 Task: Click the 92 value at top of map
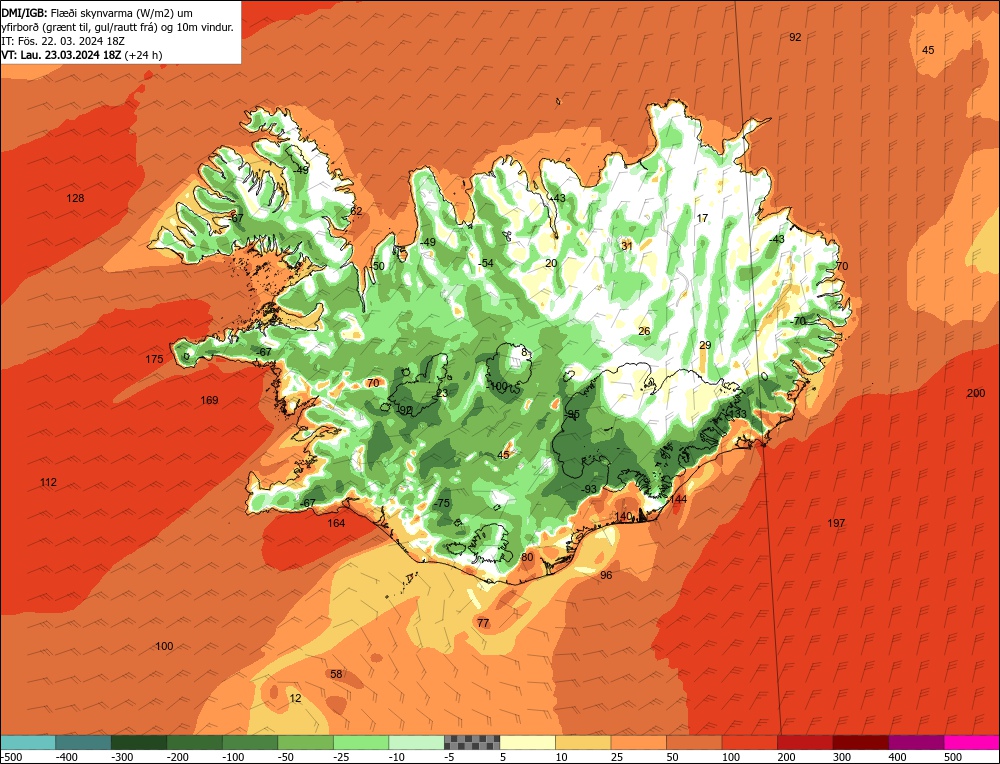pyautogui.click(x=795, y=37)
